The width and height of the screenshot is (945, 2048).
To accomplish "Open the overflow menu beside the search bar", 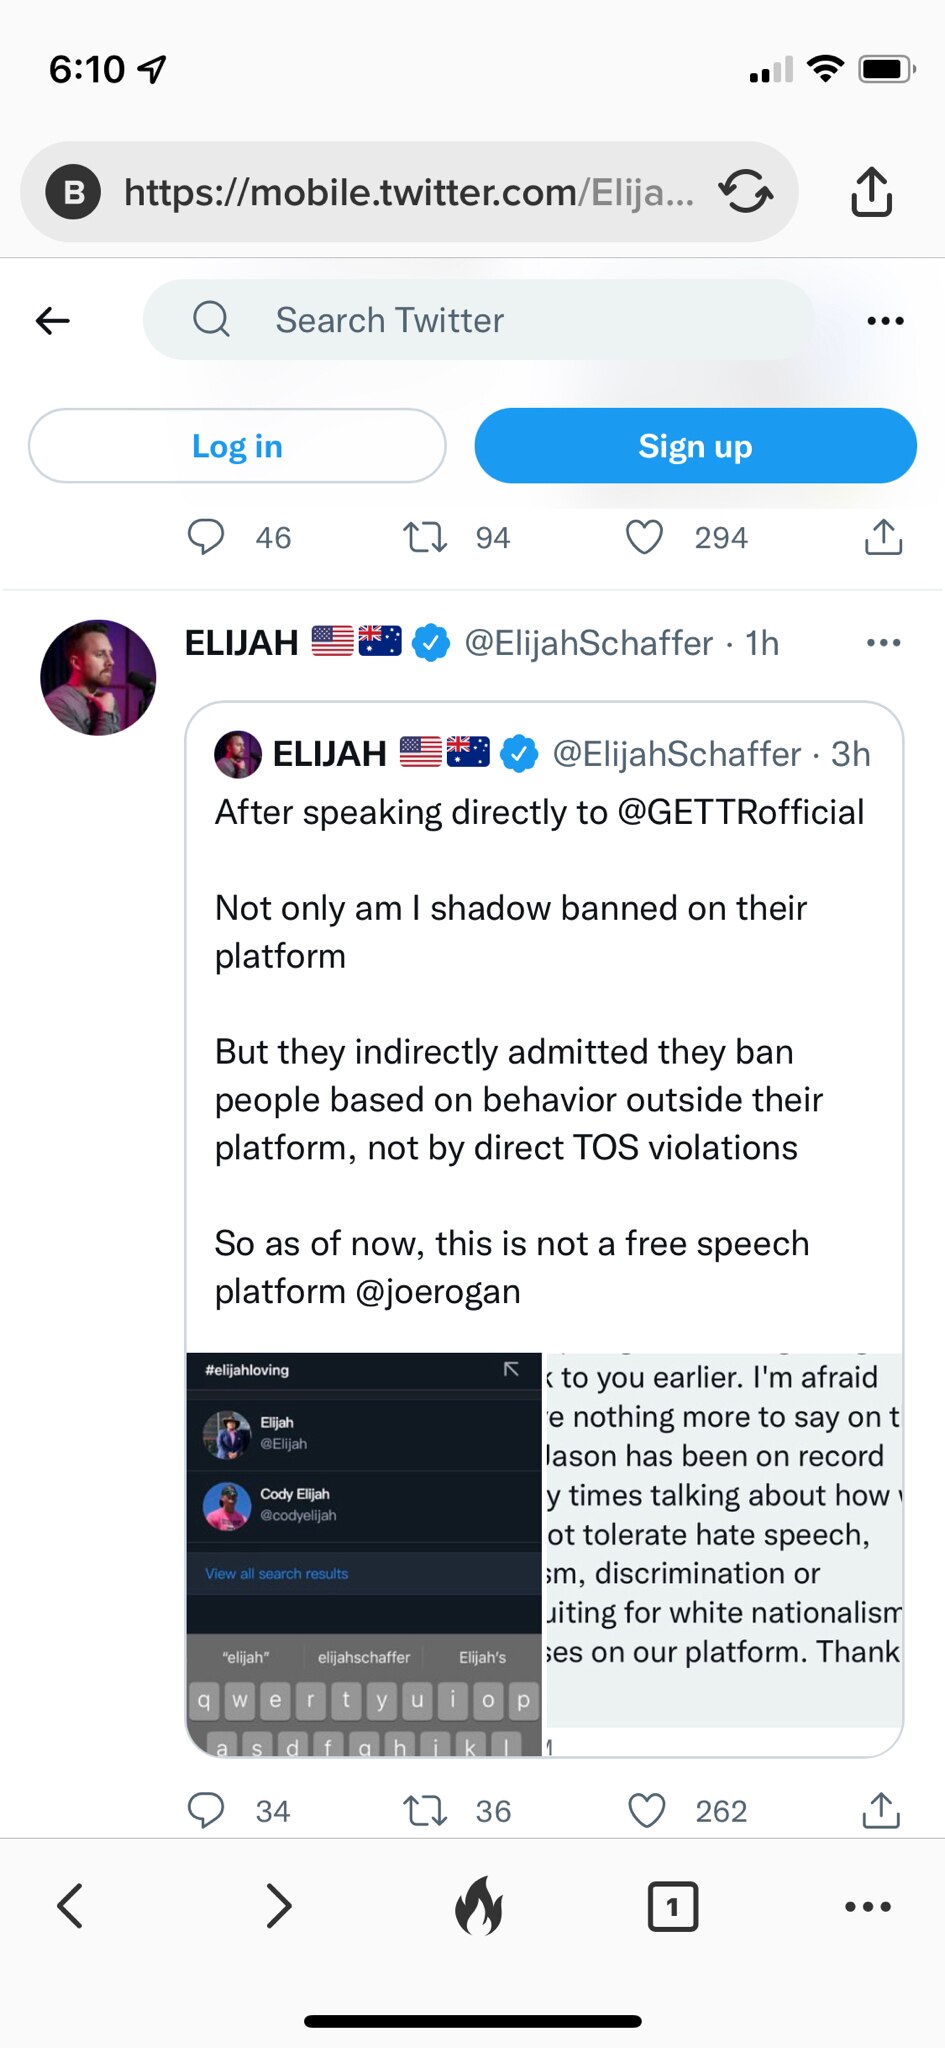I will 886,319.
